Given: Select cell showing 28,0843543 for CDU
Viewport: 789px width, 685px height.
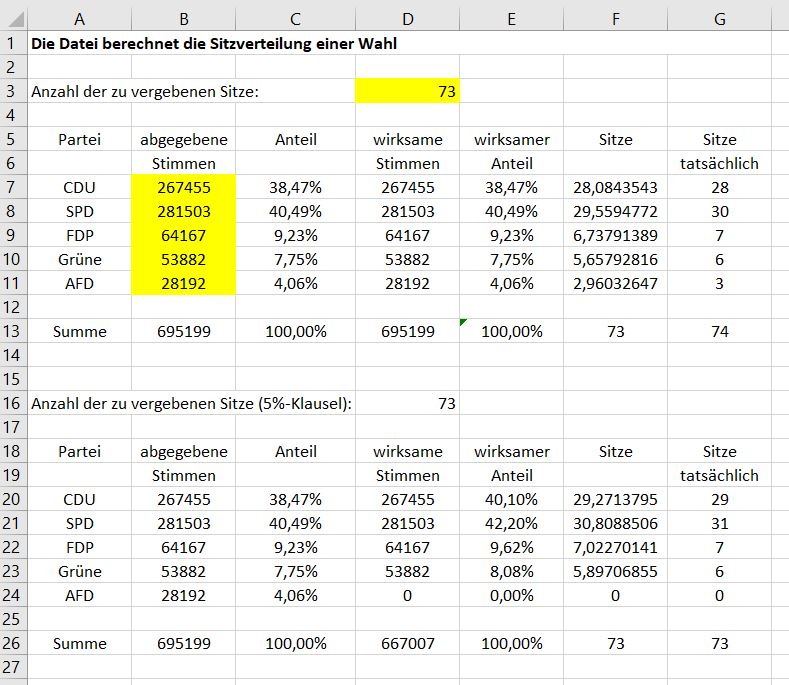Looking at the screenshot, I should (615, 188).
